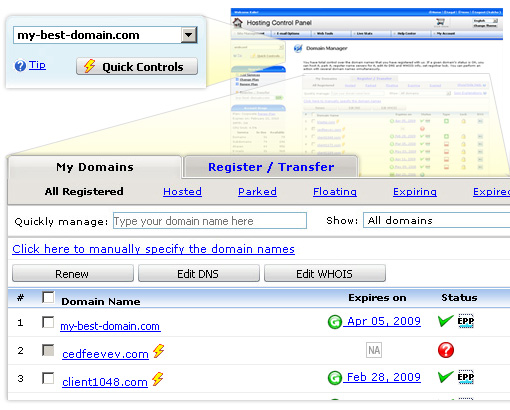The height and width of the screenshot is (410, 510).
Task: Click the red question mark status icon
Action: coord(446,350)
